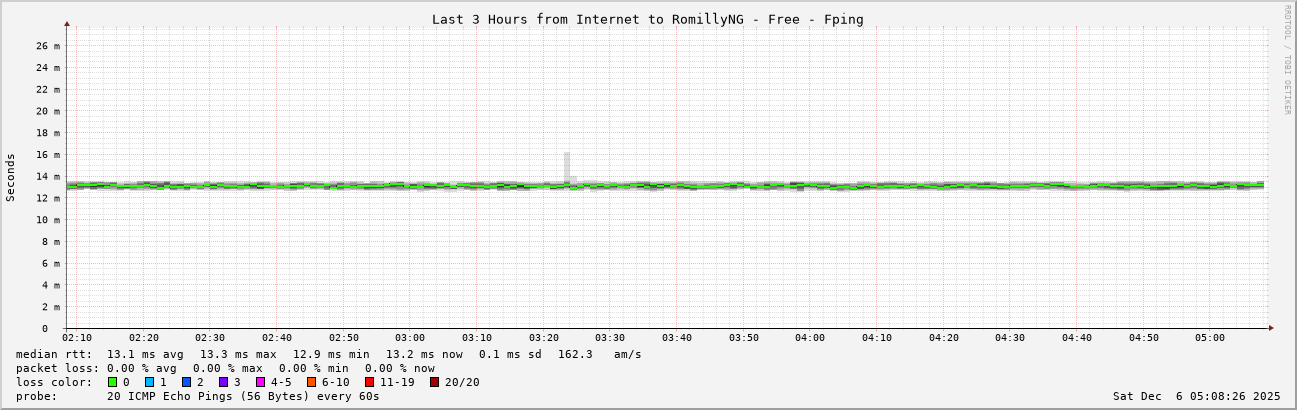
Task: Click the magenta 4-5 loss swatch
Action: 261,382
